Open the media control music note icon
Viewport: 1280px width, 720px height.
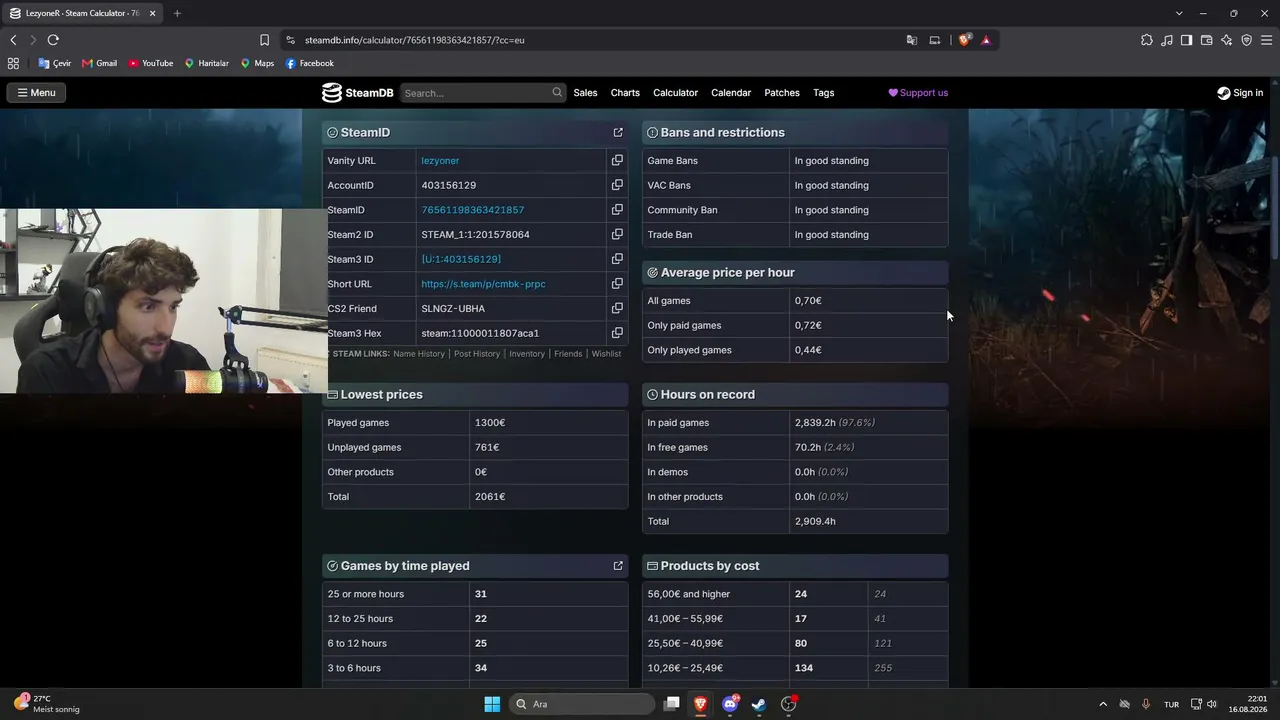(x=1167, y=40)
